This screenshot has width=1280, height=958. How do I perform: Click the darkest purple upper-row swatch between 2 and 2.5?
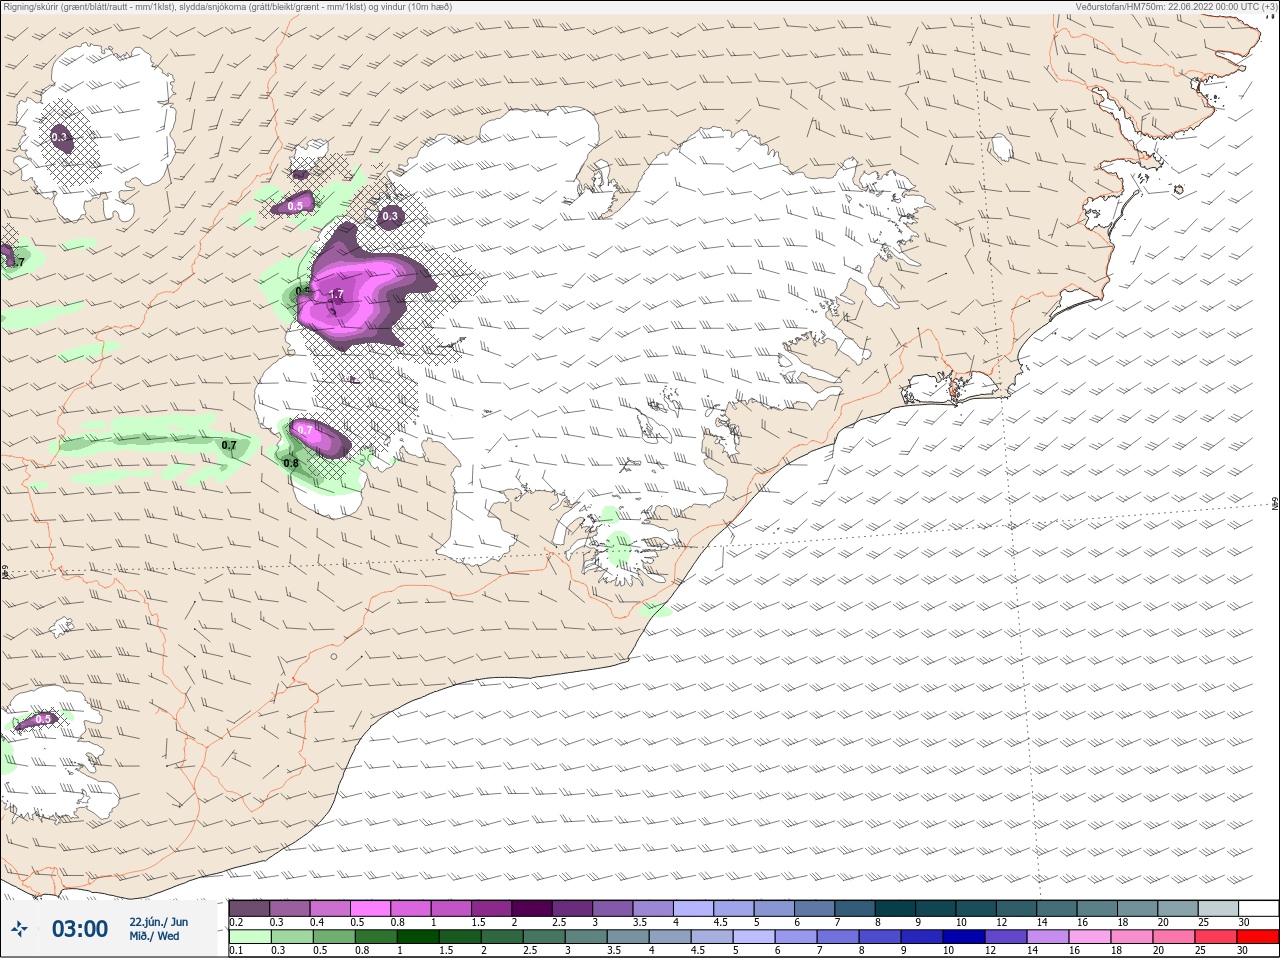click(532, 908)
